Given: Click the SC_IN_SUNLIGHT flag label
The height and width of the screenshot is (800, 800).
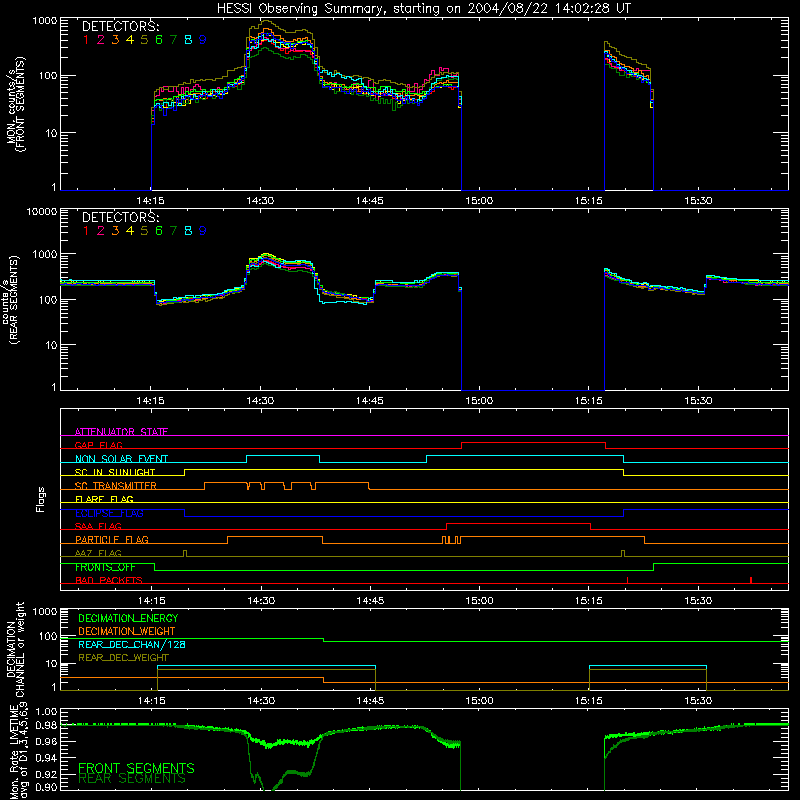Looking at the screenshot, I should tap(115, 472).
